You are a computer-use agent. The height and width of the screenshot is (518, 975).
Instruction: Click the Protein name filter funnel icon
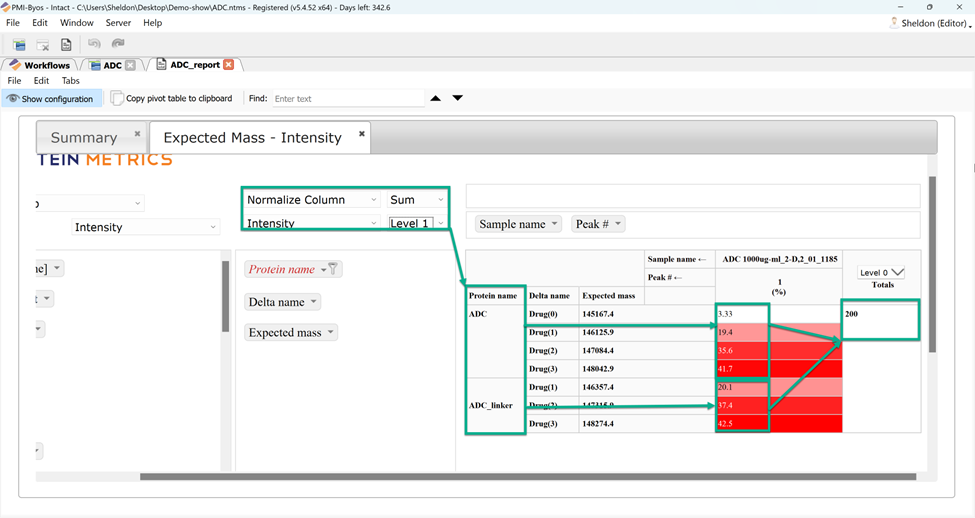[x=334, y=268]
